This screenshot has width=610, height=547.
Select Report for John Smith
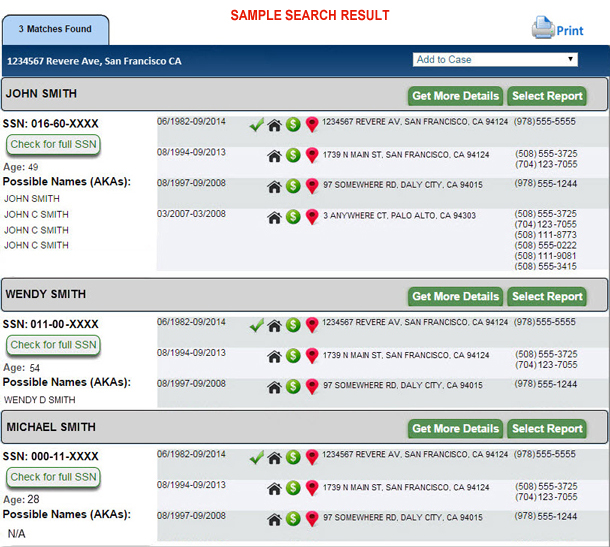click(x=547, y=96)
